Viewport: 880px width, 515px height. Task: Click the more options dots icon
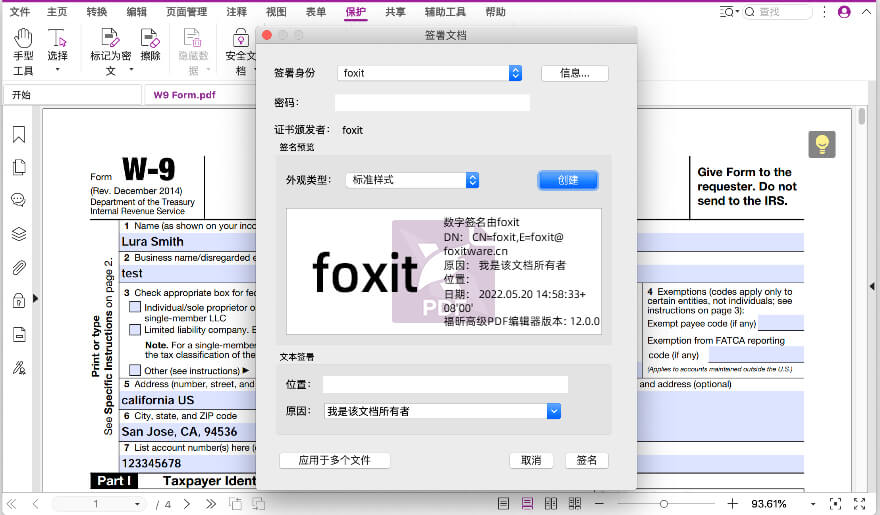[x=824, y=12]
